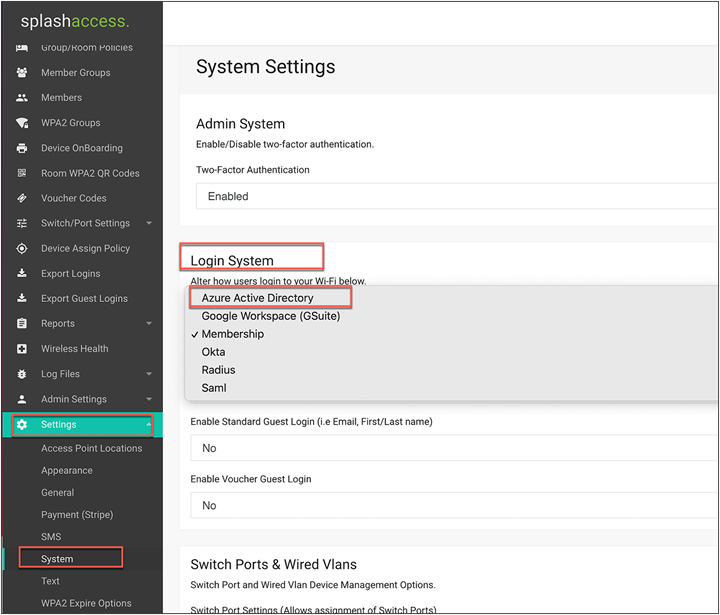Click the Export Guest Logins download icon
The image size is (720, 615).
(22, 299)
